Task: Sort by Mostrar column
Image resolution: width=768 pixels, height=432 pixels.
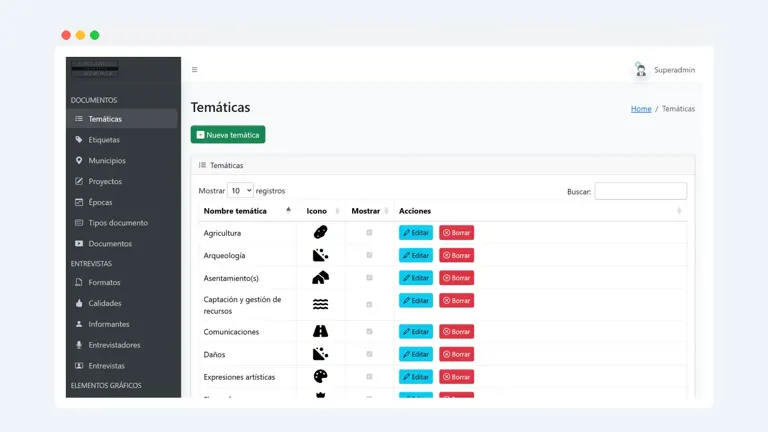Action: 370,211
